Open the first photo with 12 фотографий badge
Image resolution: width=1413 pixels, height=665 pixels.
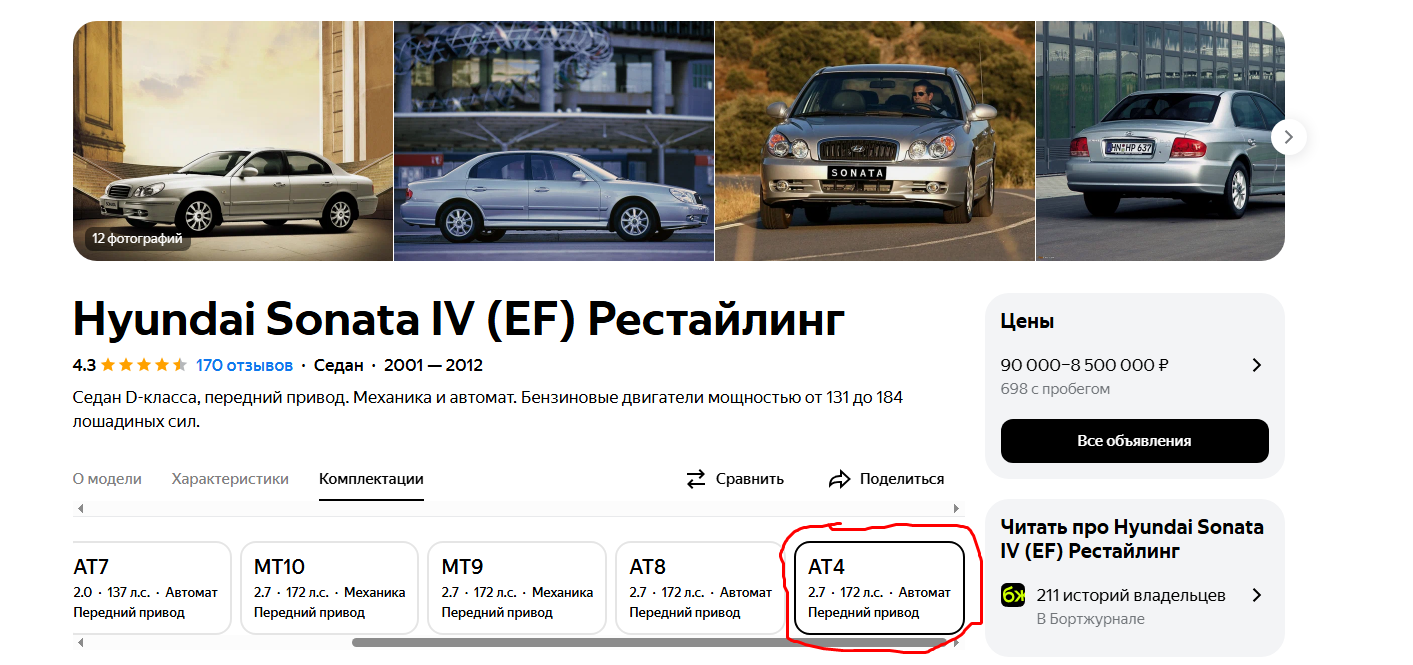[233, 141]
